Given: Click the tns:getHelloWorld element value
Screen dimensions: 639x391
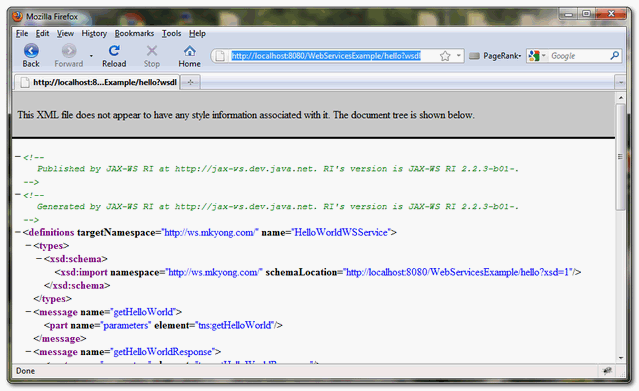Looking at the screenshot, I should click(235, 325).
